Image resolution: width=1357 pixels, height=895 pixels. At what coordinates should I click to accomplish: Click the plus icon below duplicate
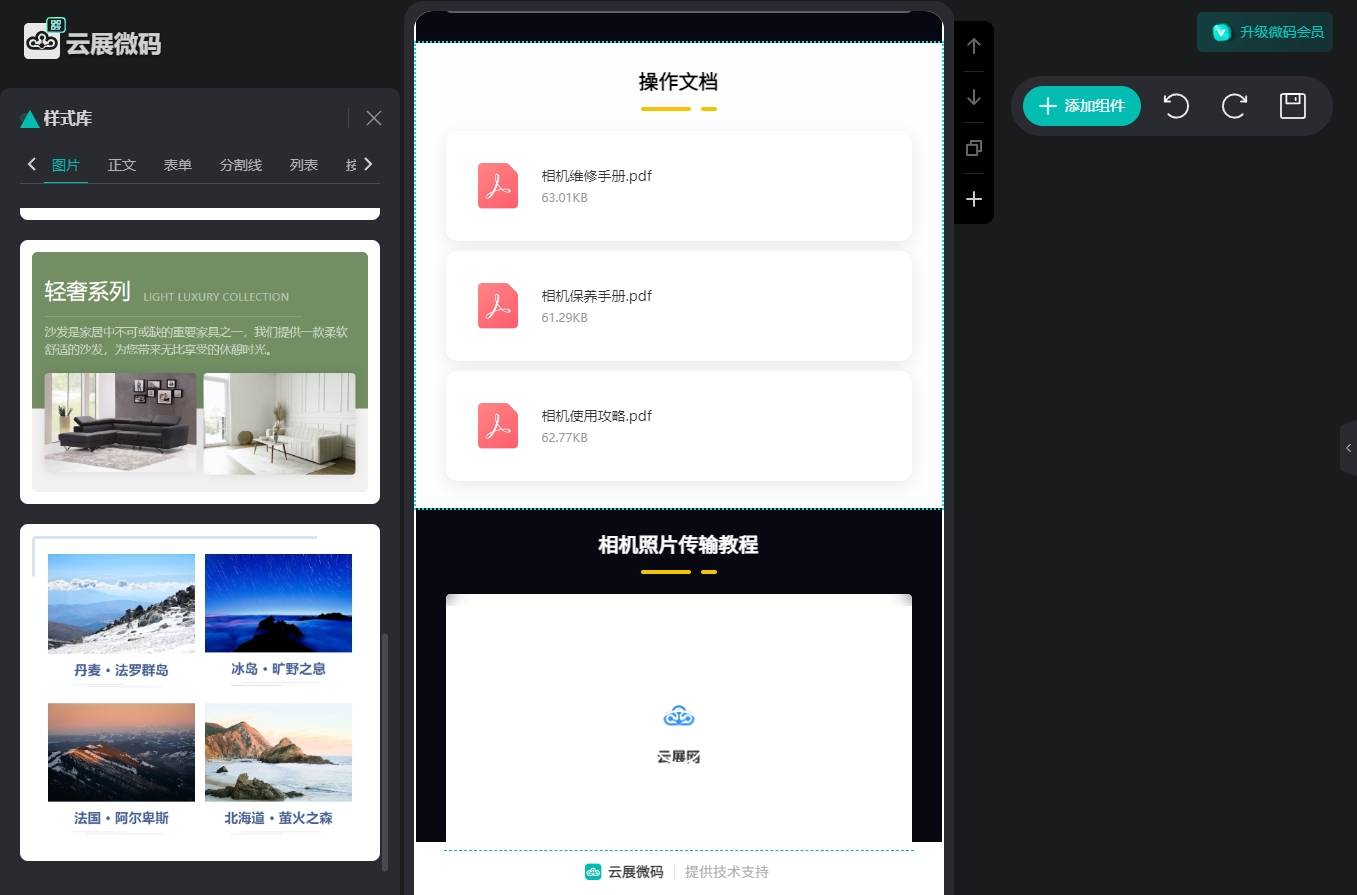tap(974, 200)
